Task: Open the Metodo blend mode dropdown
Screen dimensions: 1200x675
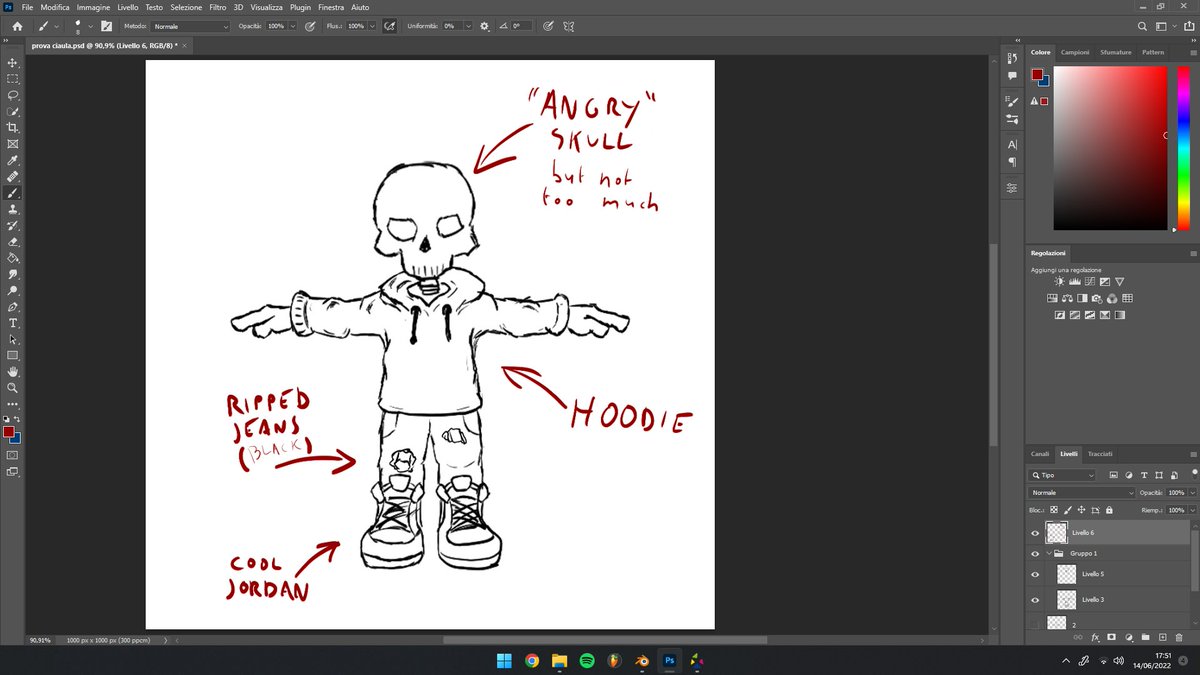Action: (x=191, y=26)
